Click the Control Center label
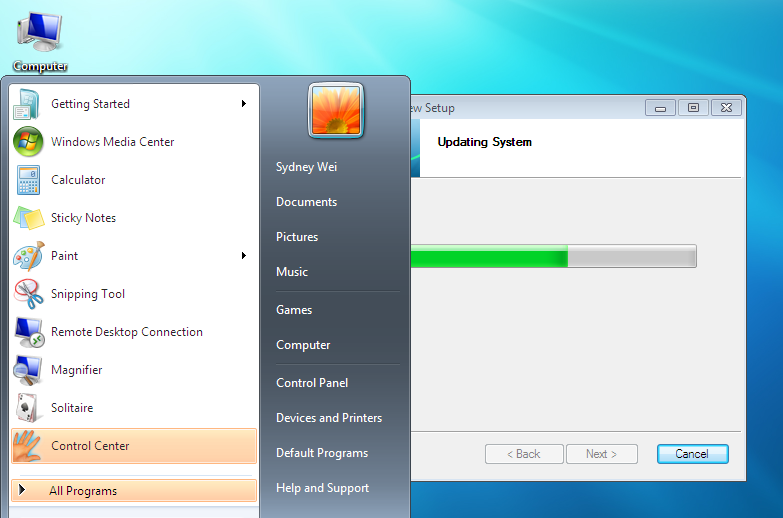The width and height of the screenshot is (783, 518). pyautogui.click(x=90, y=446)
